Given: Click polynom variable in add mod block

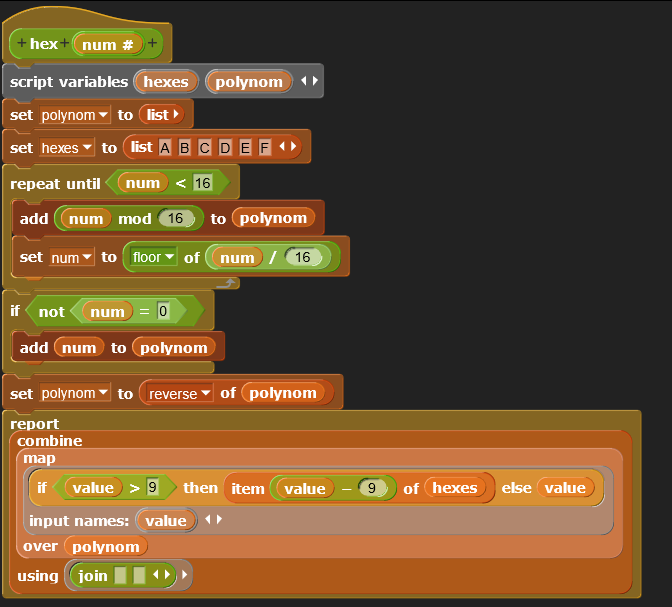Looking at the screenshot, I should click(x=273, y=218).
